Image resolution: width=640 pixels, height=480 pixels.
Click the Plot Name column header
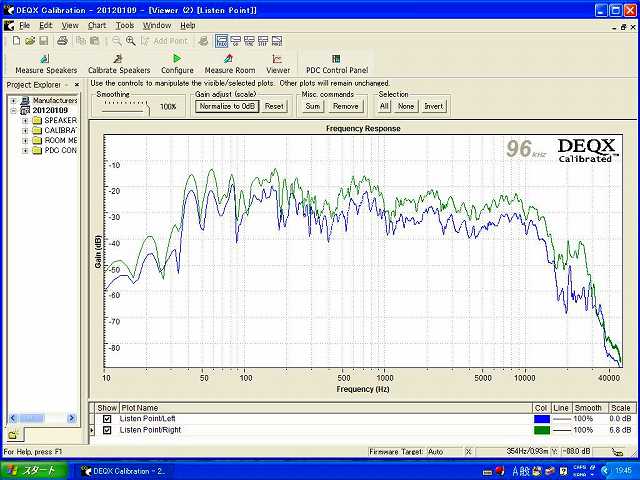pos(326,408)
